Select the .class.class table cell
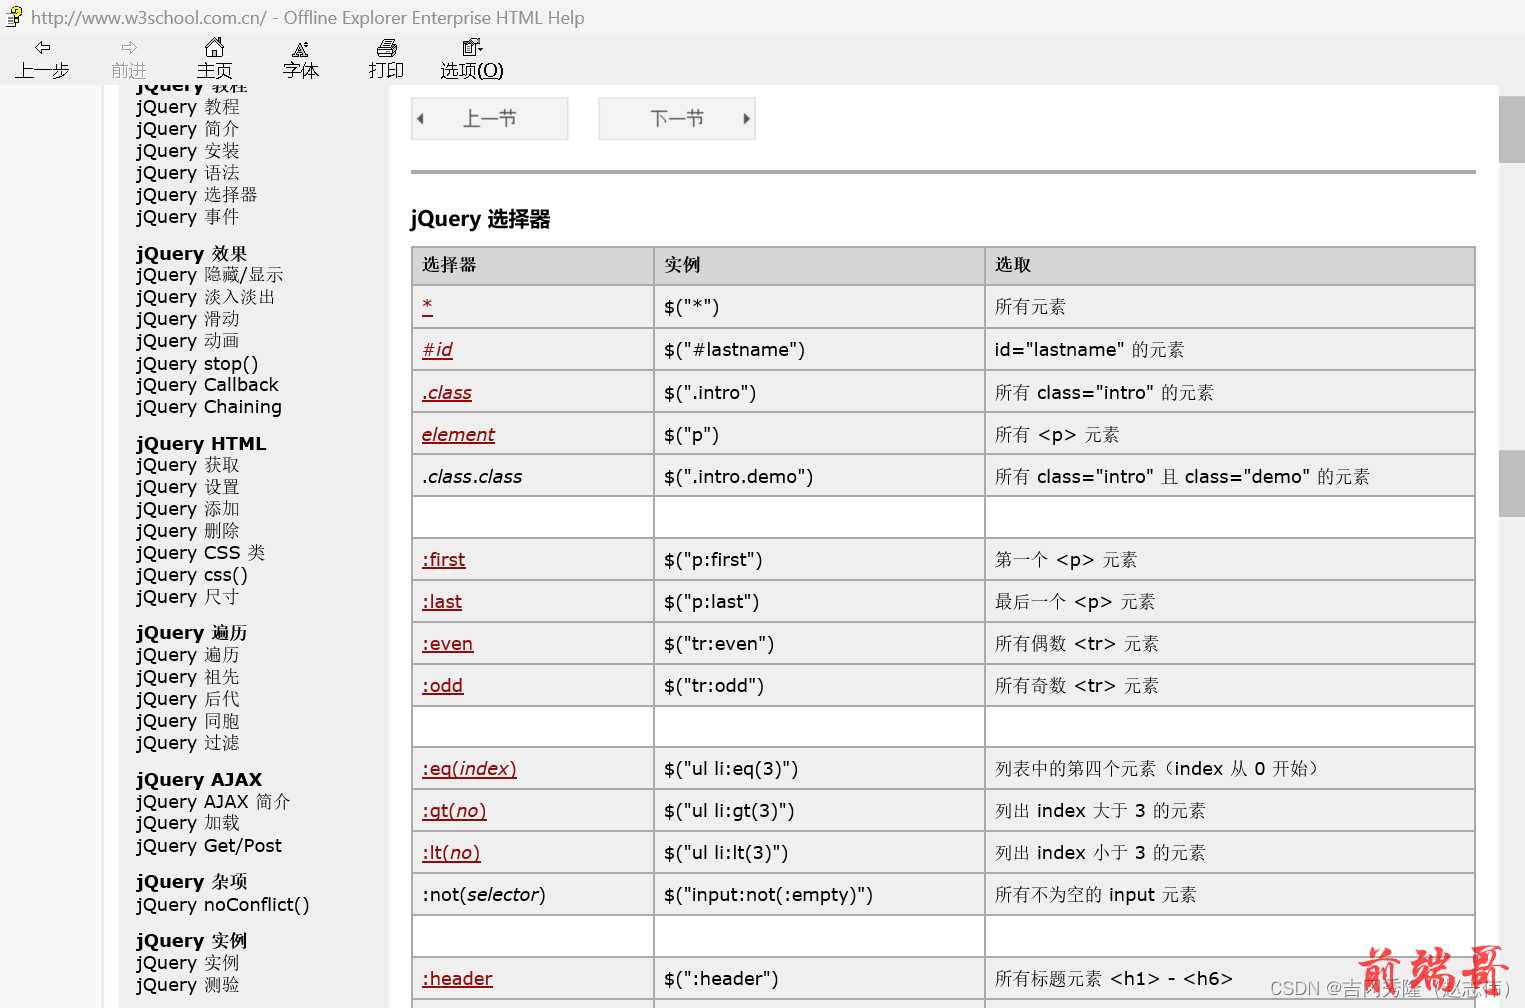The height and width of the screenshot is (1008, 1525). pos(532,476)
